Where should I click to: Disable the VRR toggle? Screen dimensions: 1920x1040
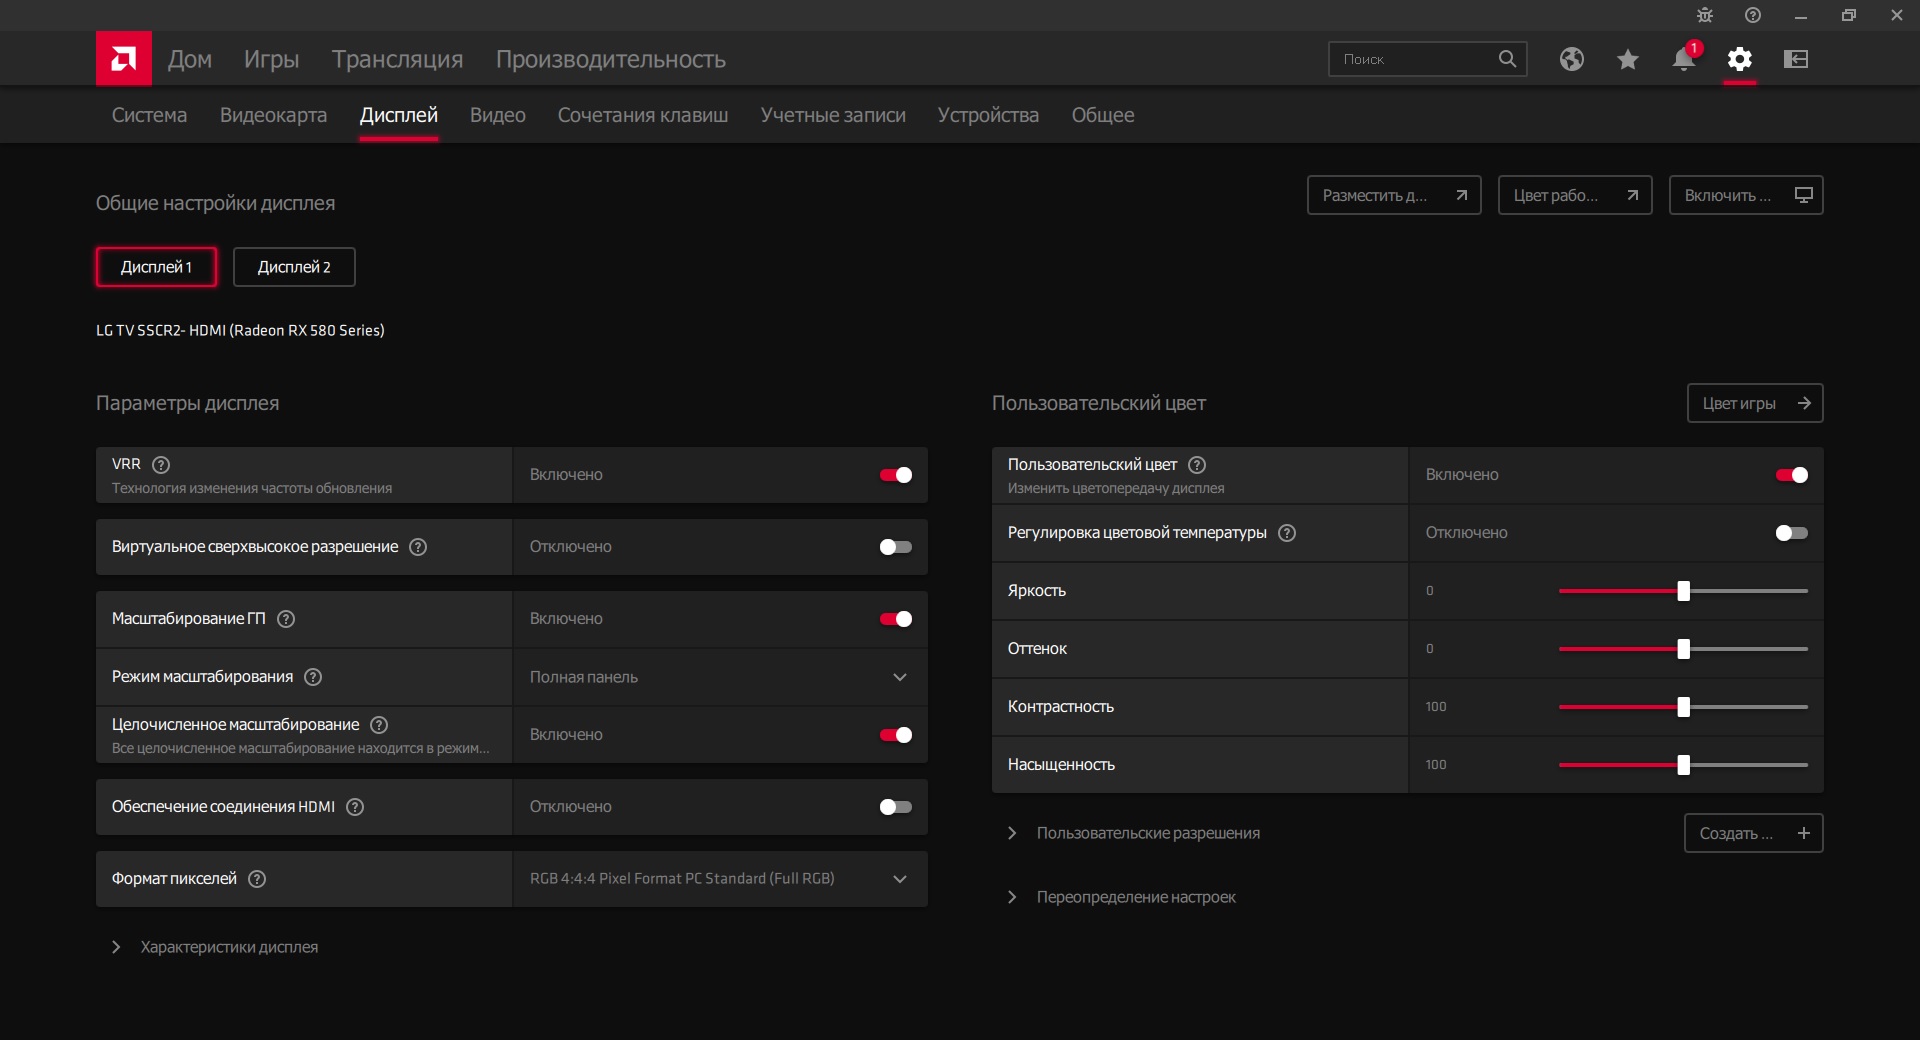[895, 475]
